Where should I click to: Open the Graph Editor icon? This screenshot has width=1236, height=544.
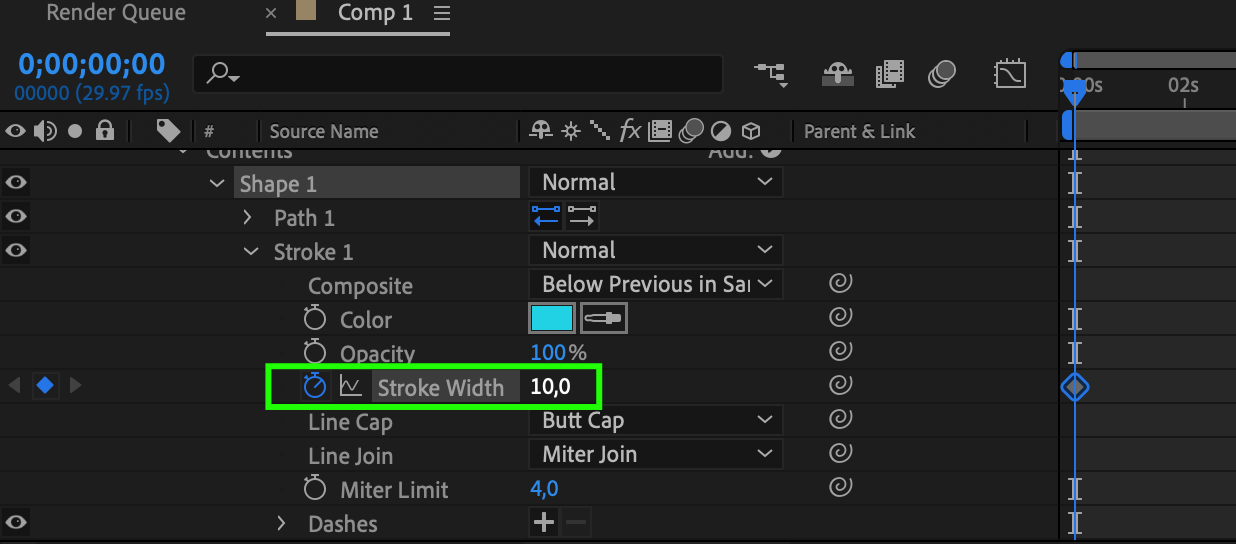click(1009, 74)
